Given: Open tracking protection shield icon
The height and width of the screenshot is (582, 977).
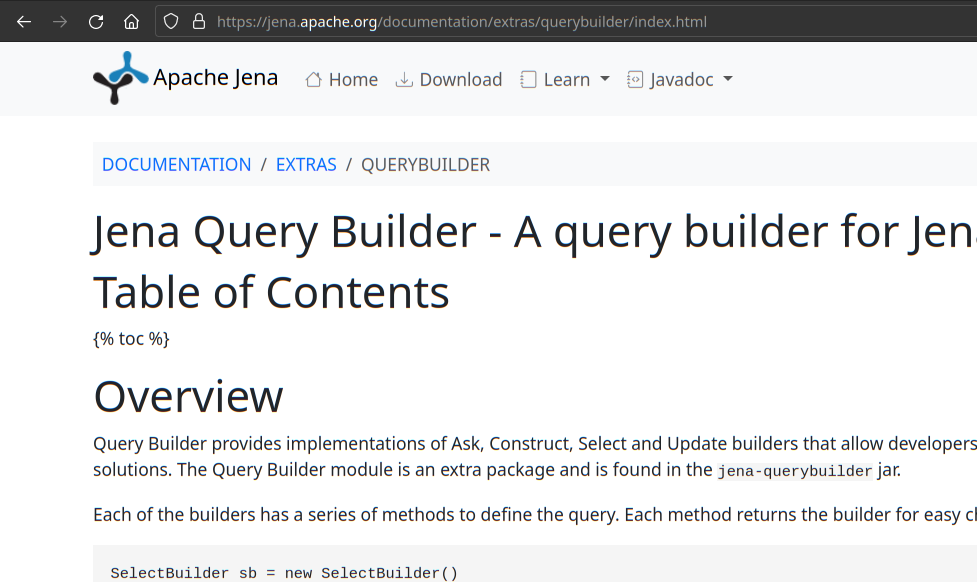Looking at the screenshot, I should (x=171, y=22).
